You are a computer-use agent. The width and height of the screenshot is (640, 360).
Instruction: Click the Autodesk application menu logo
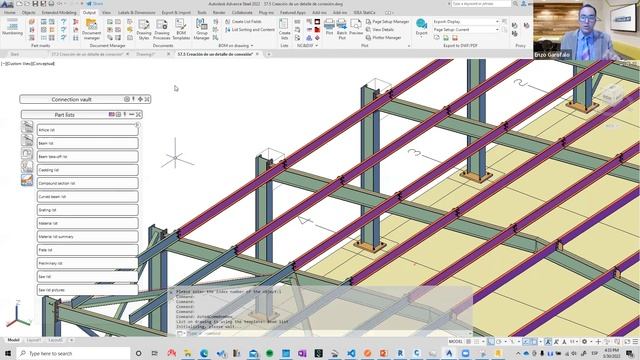click(7, 4)
